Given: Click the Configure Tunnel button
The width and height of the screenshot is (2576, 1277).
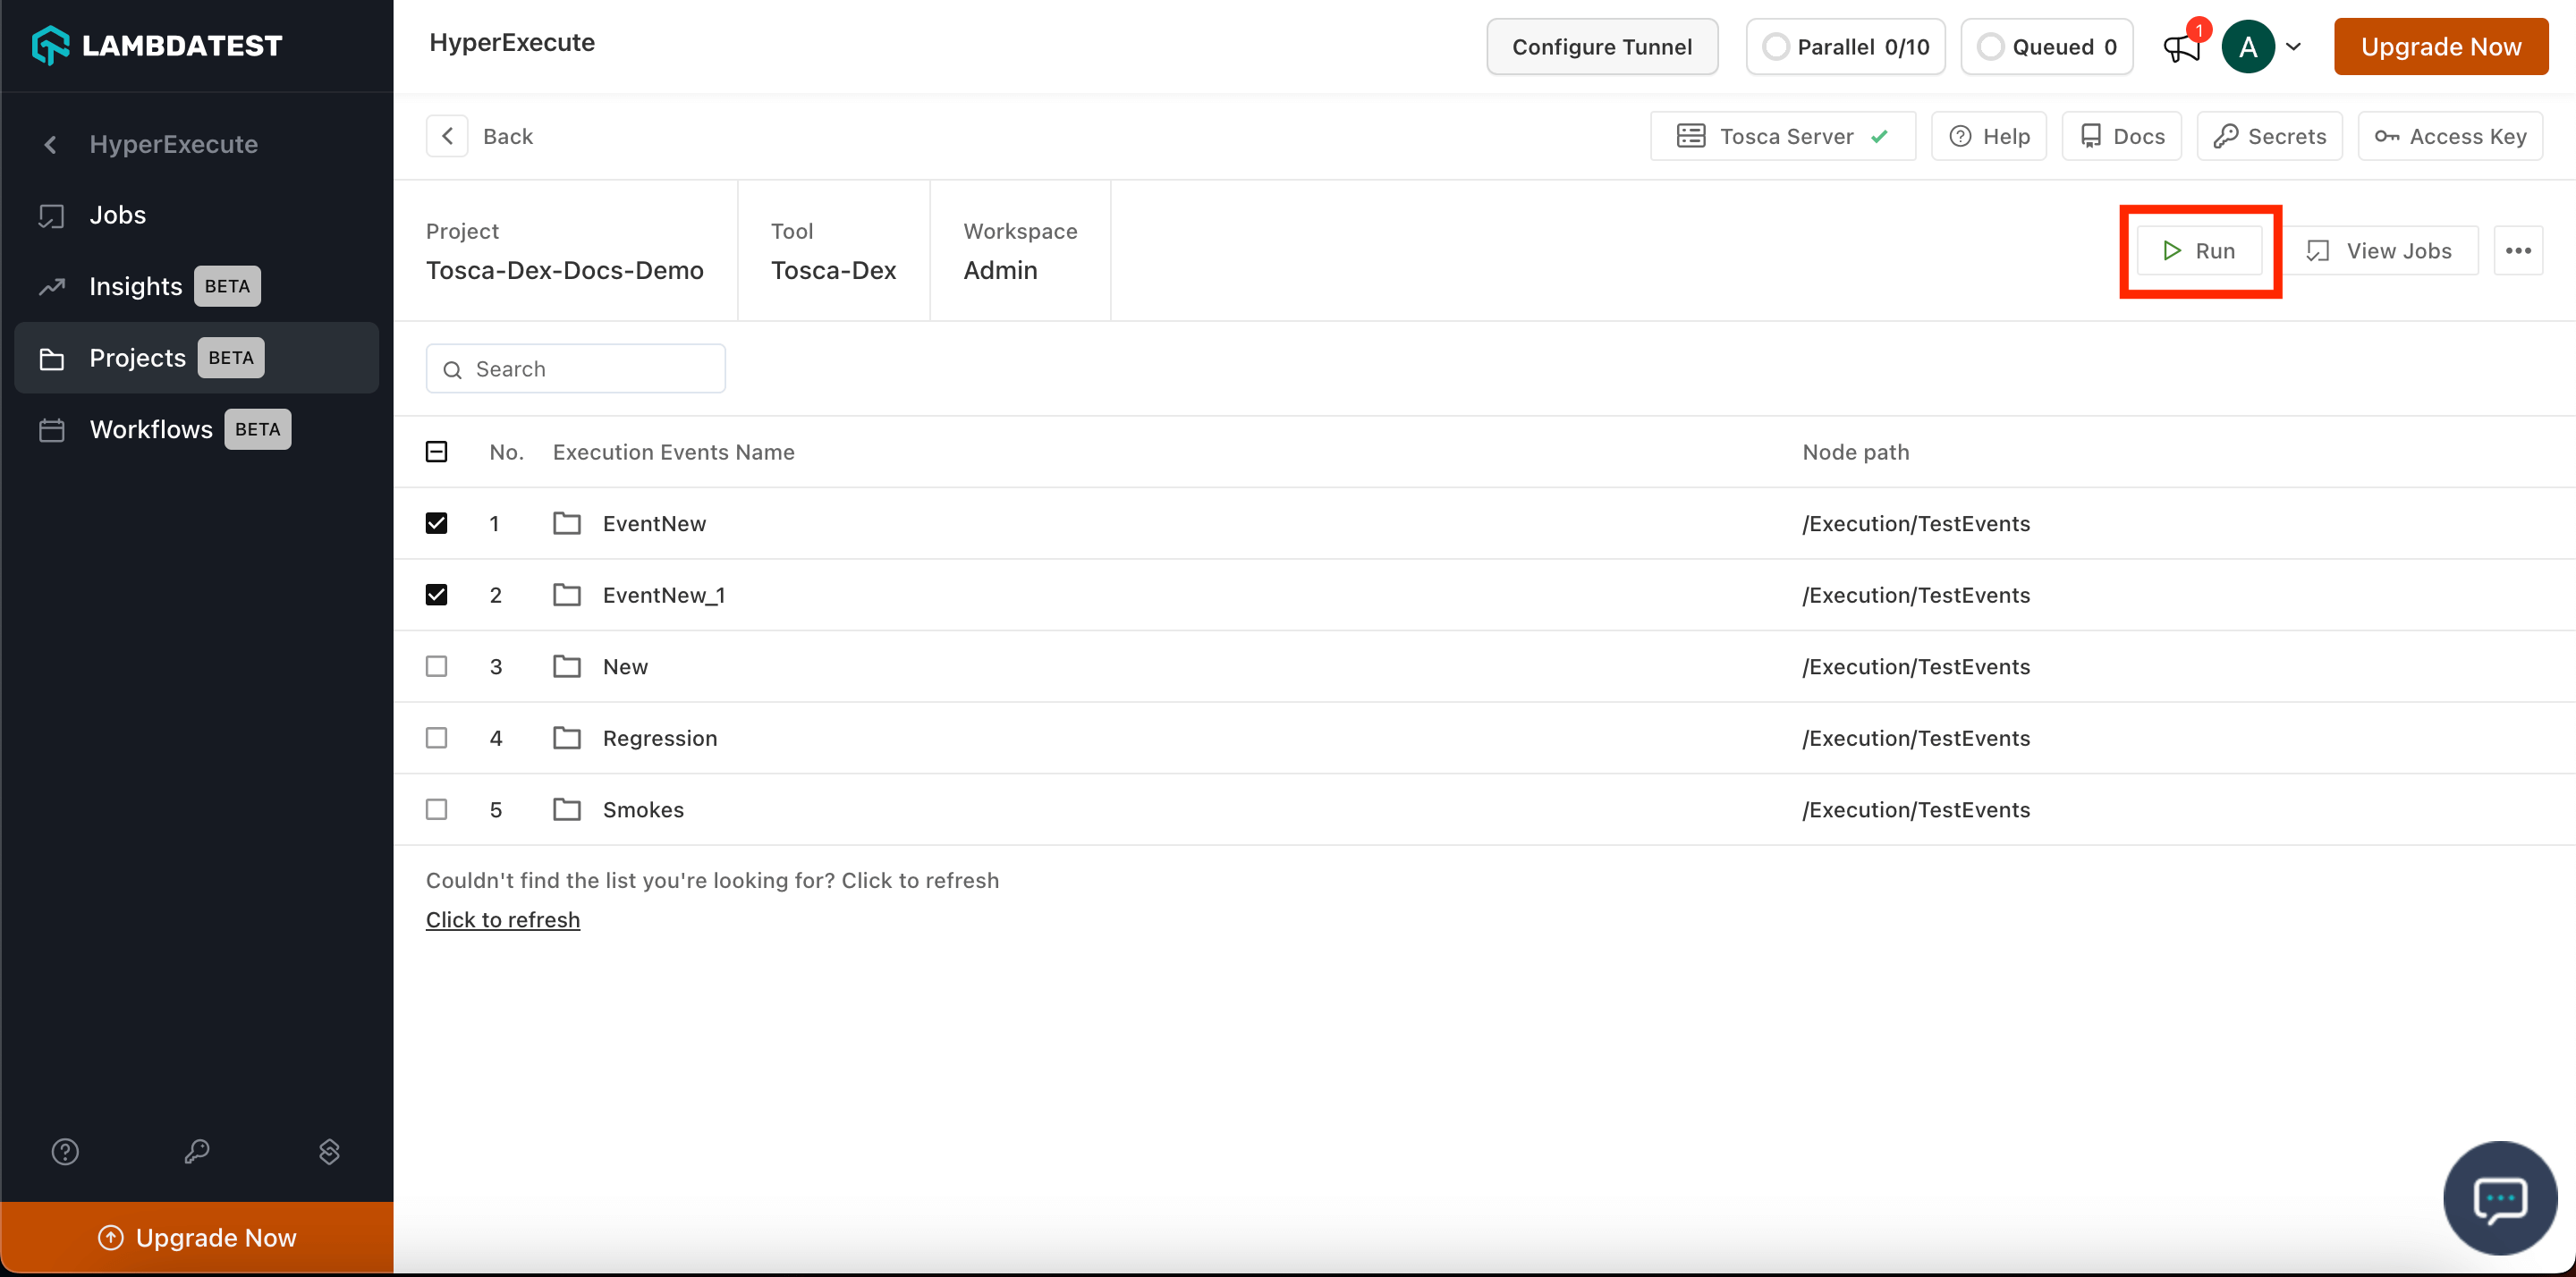Looking at the screenshot, I should tap(1601, 47).
